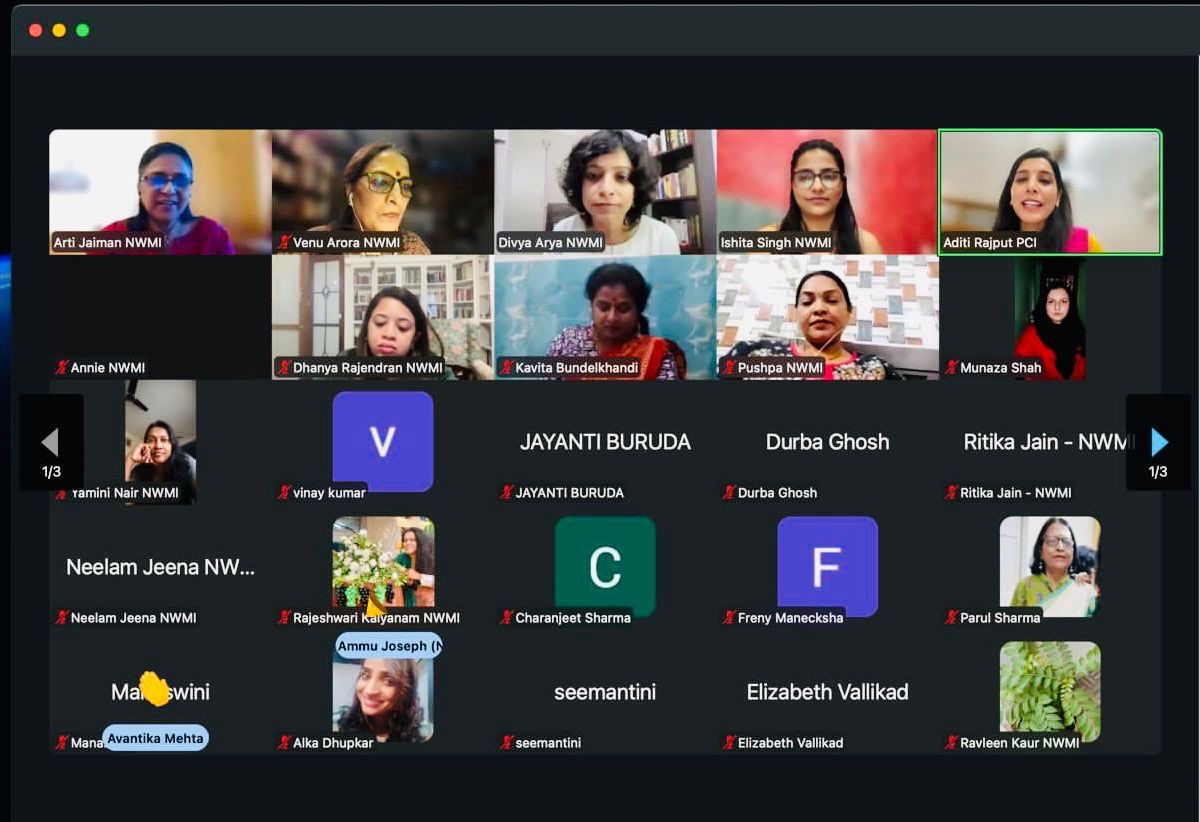The image size is (1200, 822).
Task: Click muted mic icon for Freny Maneckshaw
Action: click(x=729, y=617)
